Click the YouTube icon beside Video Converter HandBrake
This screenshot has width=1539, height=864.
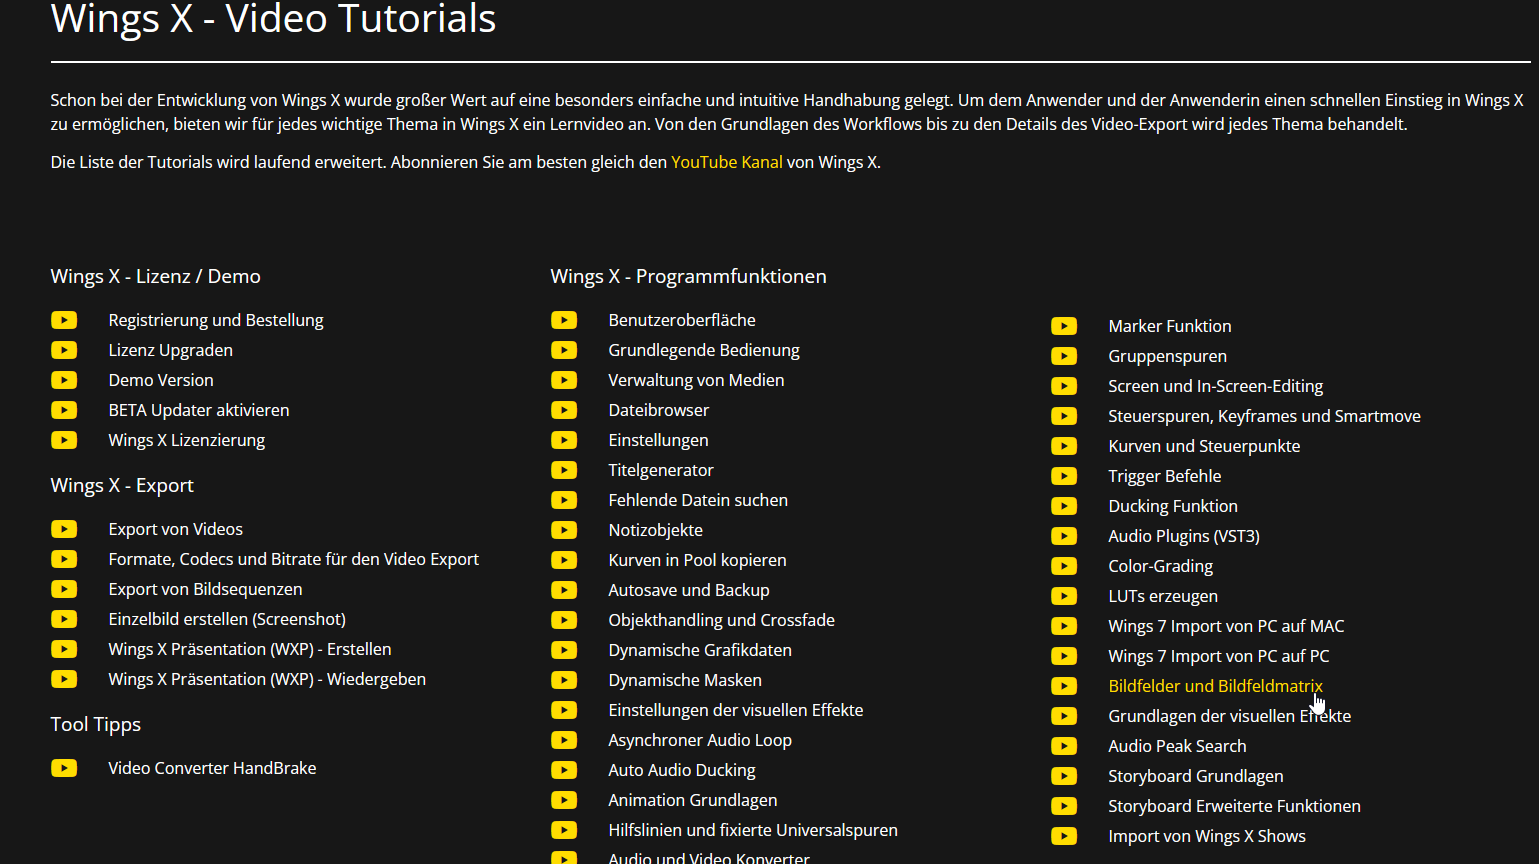click(x=64, y=768)
